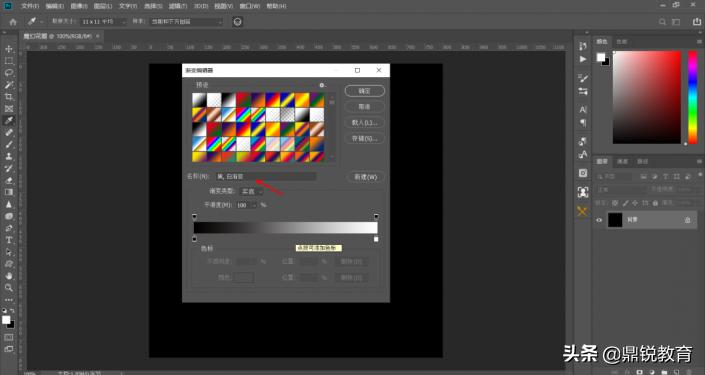Toggle the show sampling ring option
Screen dimensions: 705x375
(x=237, y=22)
